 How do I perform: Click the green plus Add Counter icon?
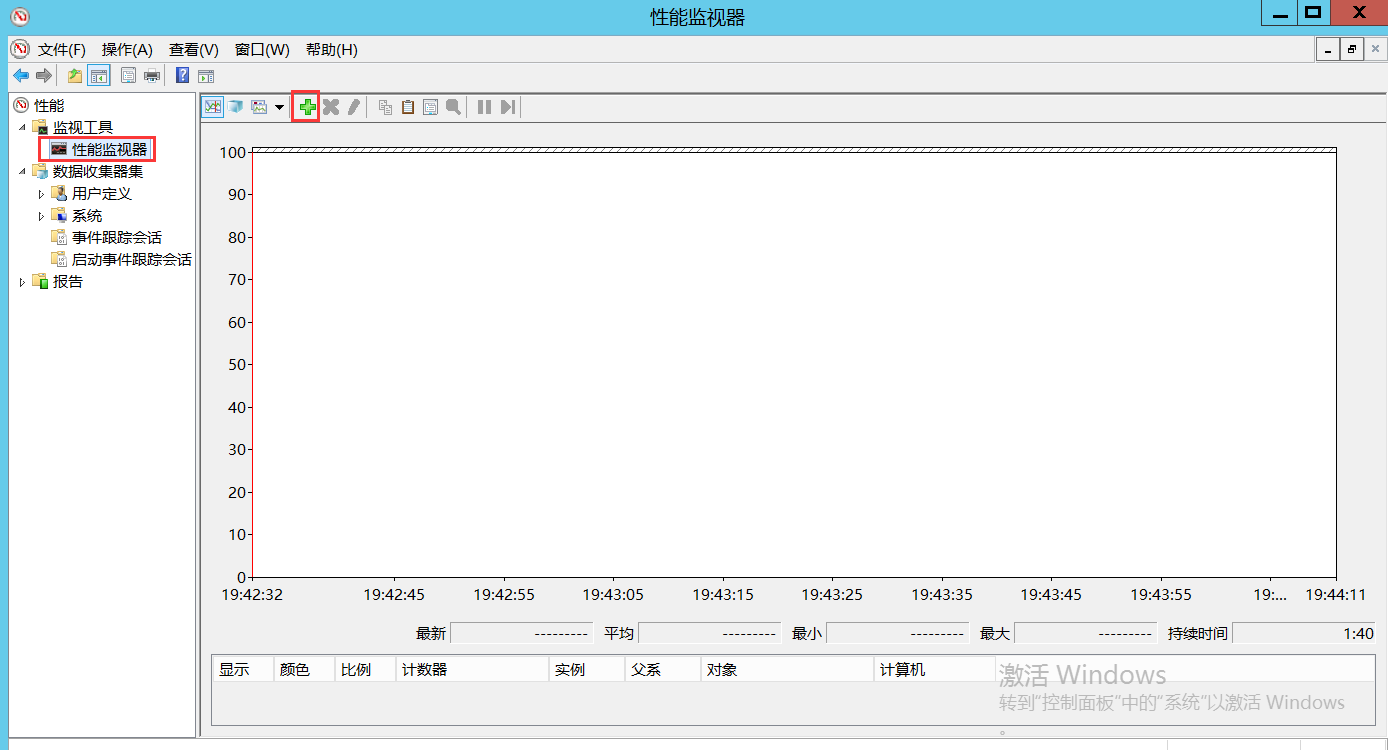(307, 107)
